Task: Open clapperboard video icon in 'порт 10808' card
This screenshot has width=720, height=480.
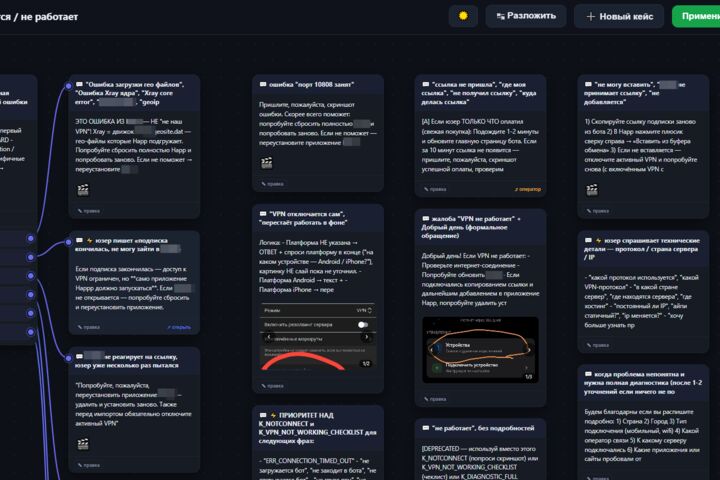Action: click(x=267, y=163)
